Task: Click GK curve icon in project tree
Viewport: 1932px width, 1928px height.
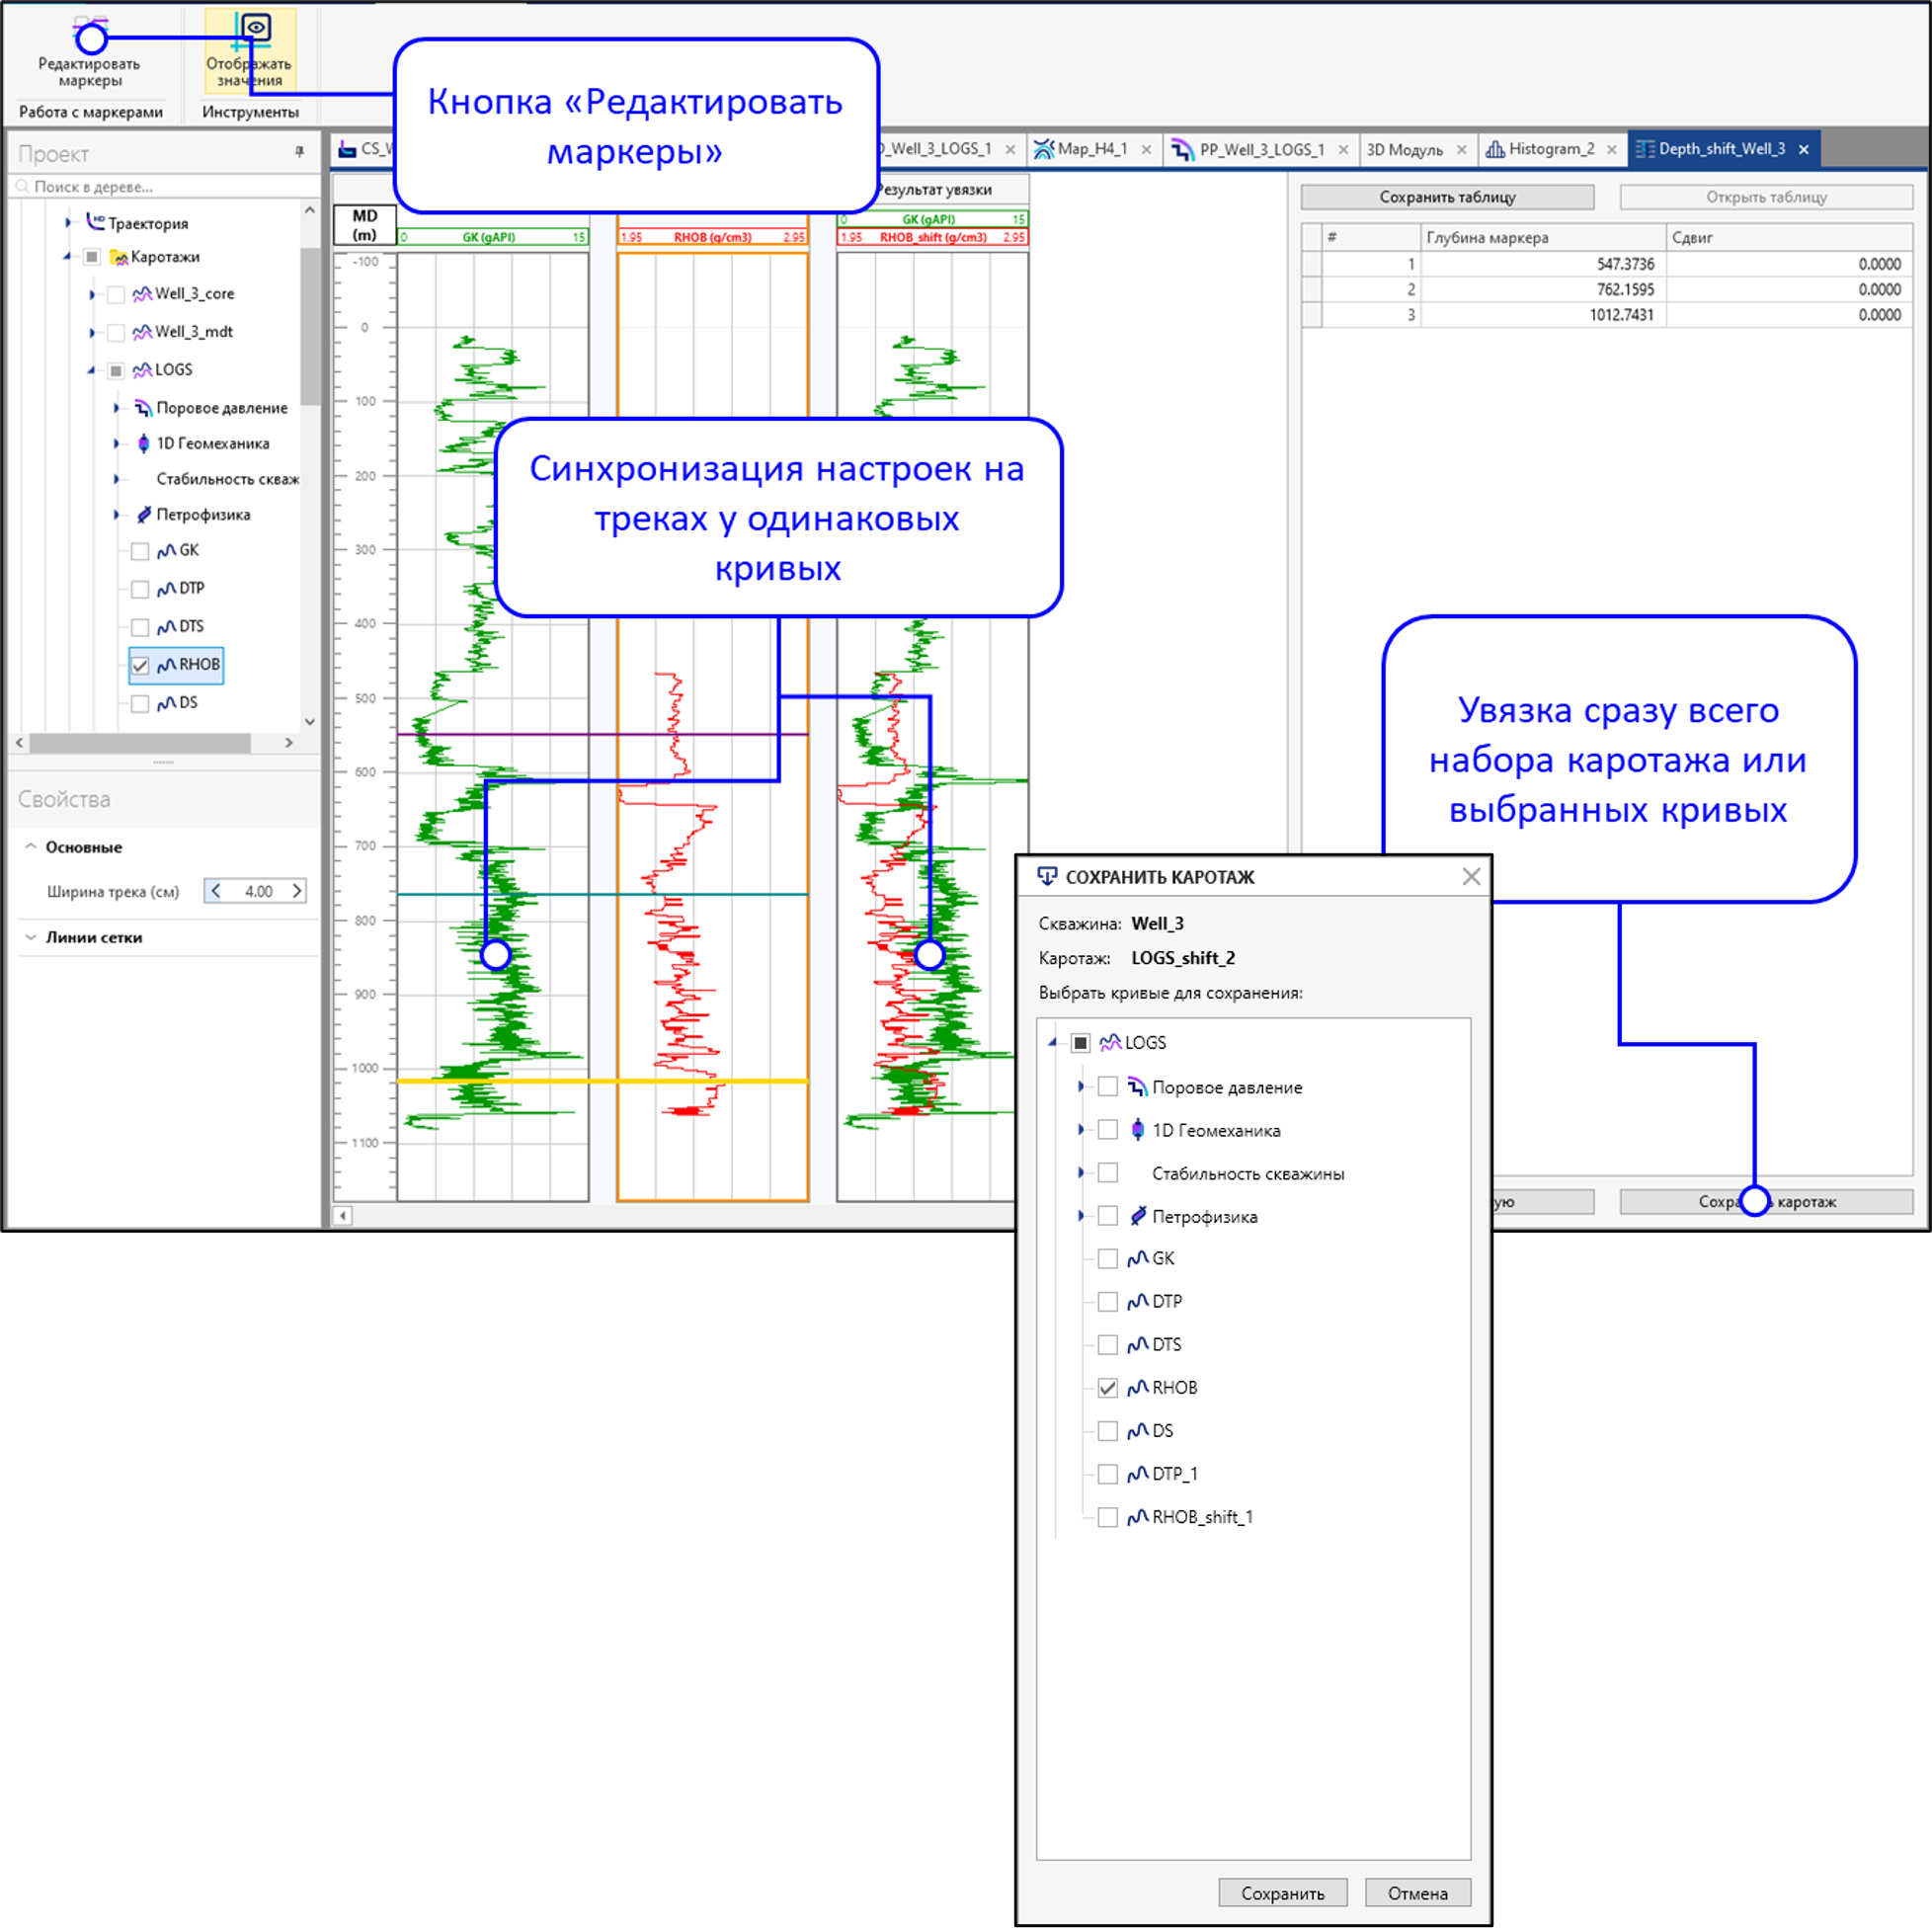Action: point(166,551)
